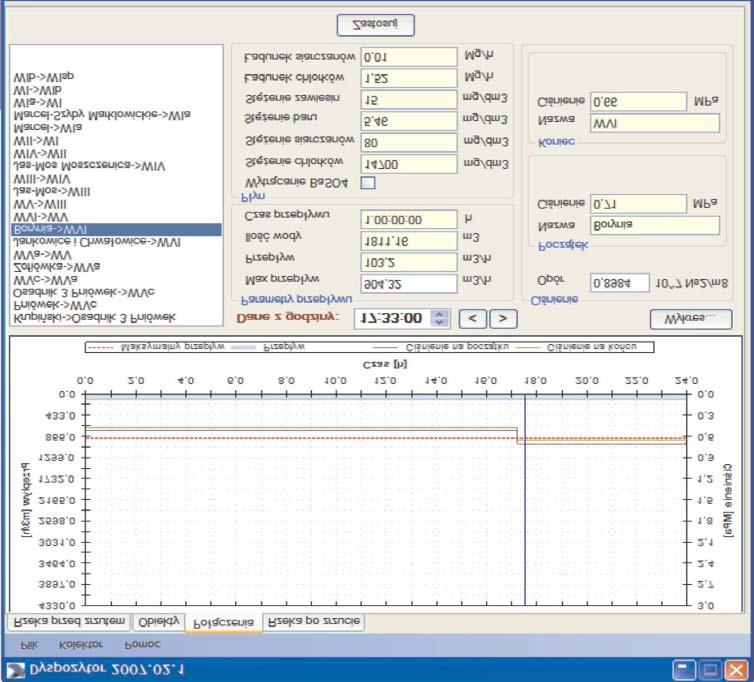Open the Kolektor menu

(80, 644)
